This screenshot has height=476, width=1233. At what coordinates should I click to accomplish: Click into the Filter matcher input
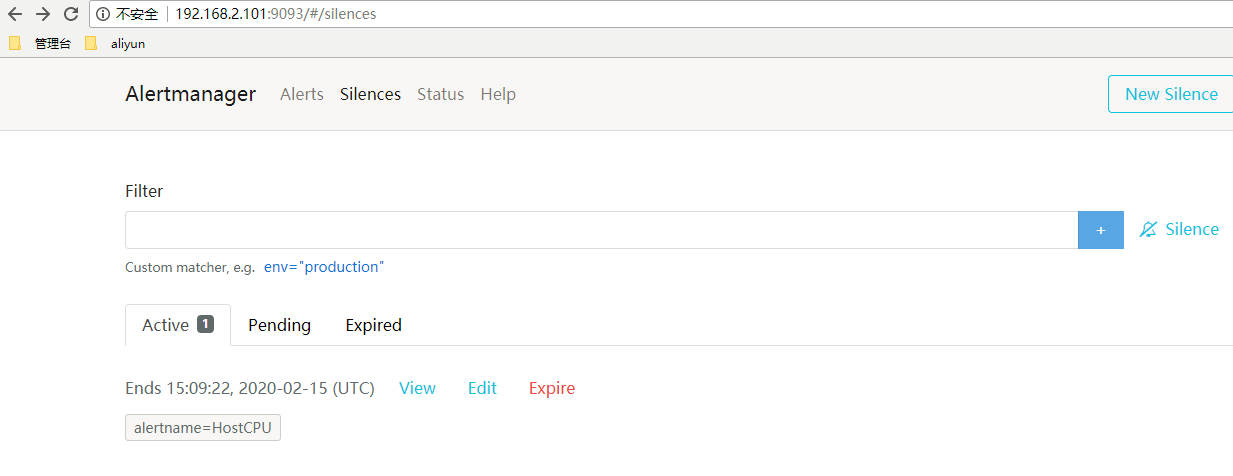pyautogui.click(x=601, y=230)
